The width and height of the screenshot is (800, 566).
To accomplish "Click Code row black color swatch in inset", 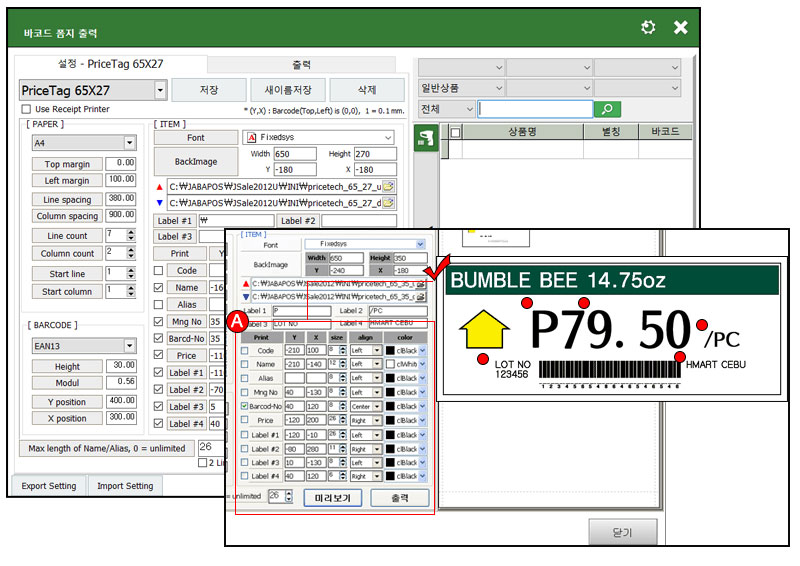I will (x=390, y=351).
